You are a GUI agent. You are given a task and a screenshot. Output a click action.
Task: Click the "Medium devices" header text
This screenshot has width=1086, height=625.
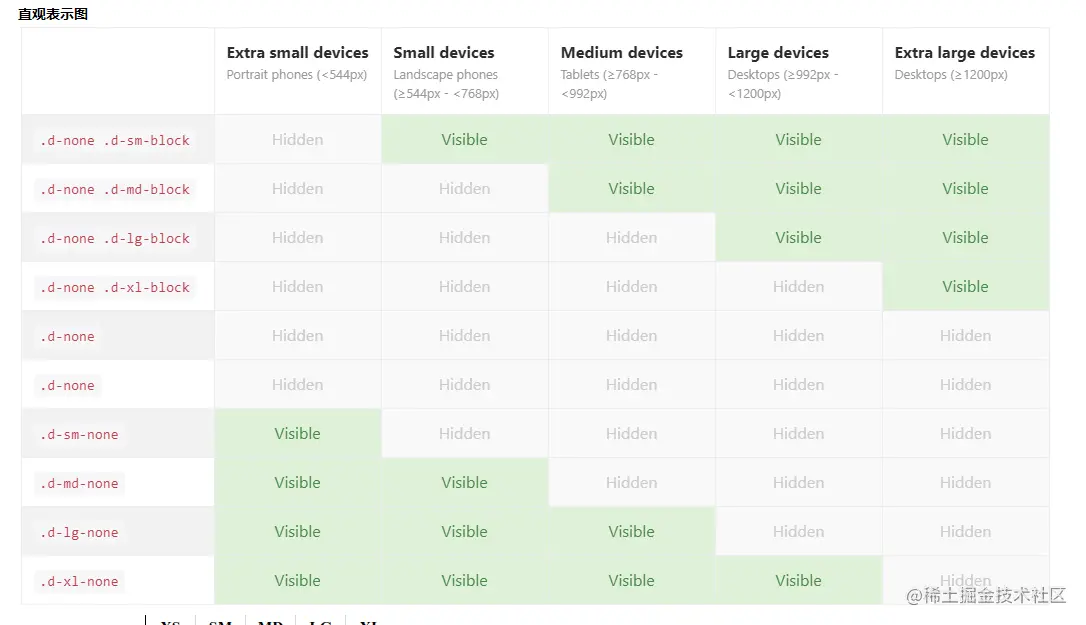point(621,53)
